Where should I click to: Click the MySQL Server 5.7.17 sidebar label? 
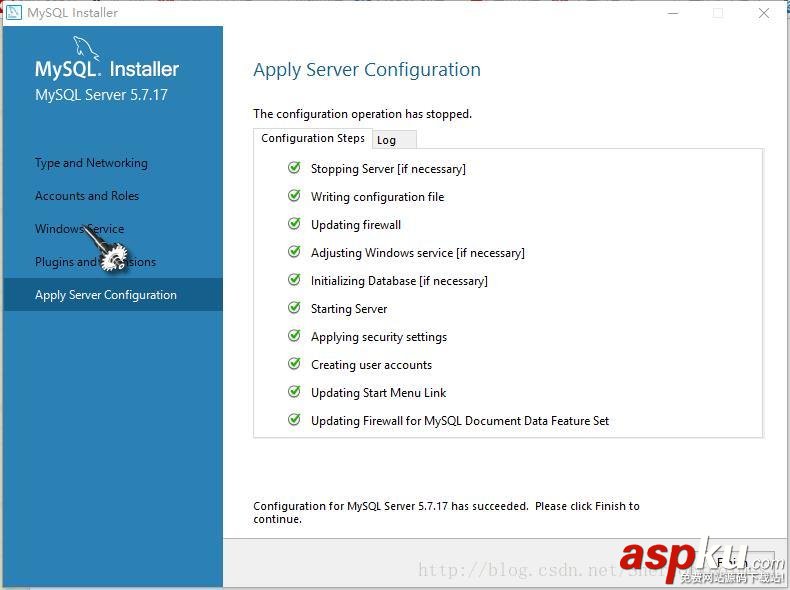[101, 95]
